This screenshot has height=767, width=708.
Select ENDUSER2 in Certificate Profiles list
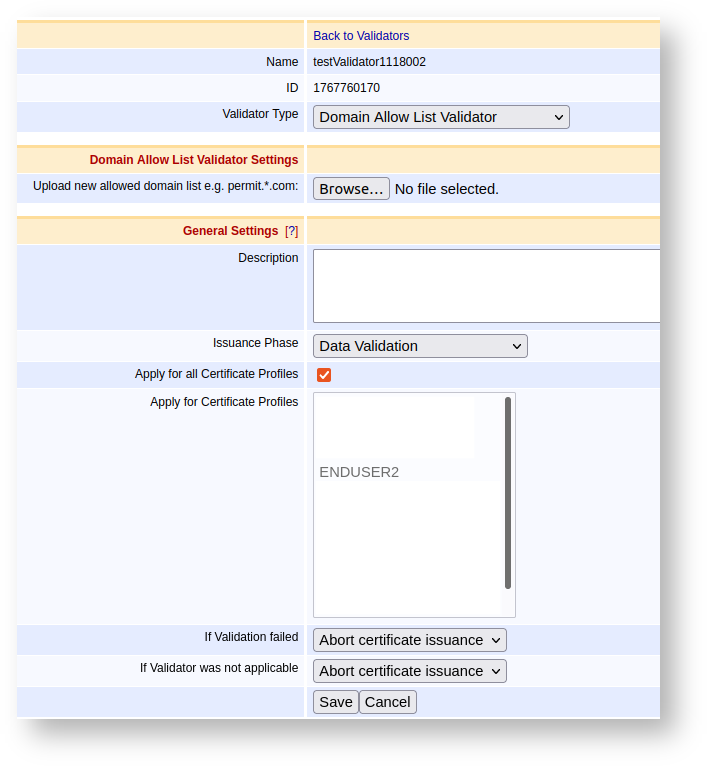(359, 472)
